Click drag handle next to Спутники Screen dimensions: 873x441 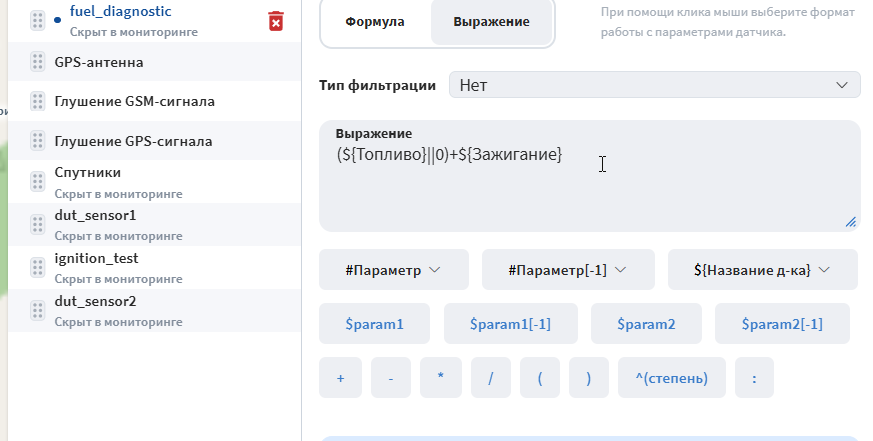(37, 182)
